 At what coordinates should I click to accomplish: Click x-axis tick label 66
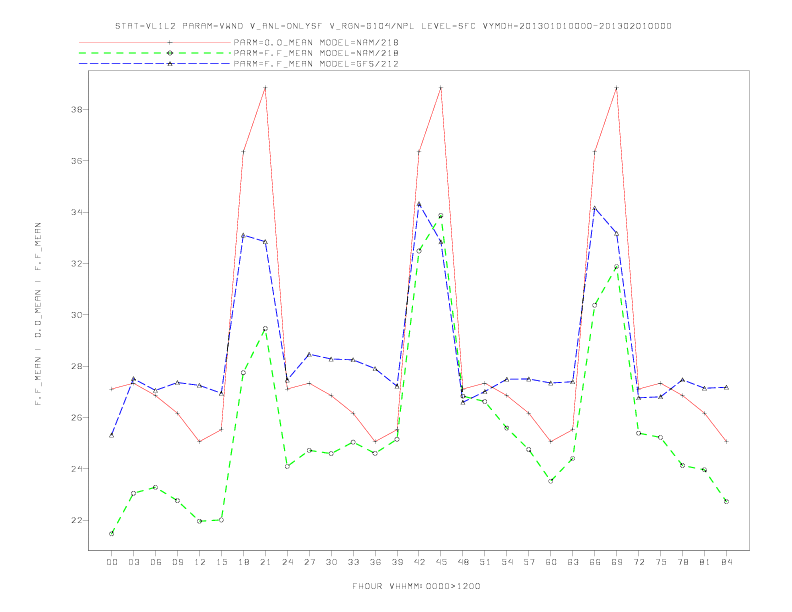point(595,562)
